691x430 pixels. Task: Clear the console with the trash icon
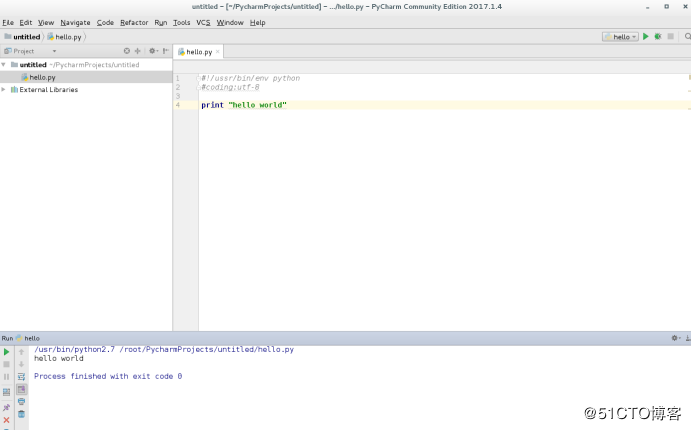click(21, 414)
